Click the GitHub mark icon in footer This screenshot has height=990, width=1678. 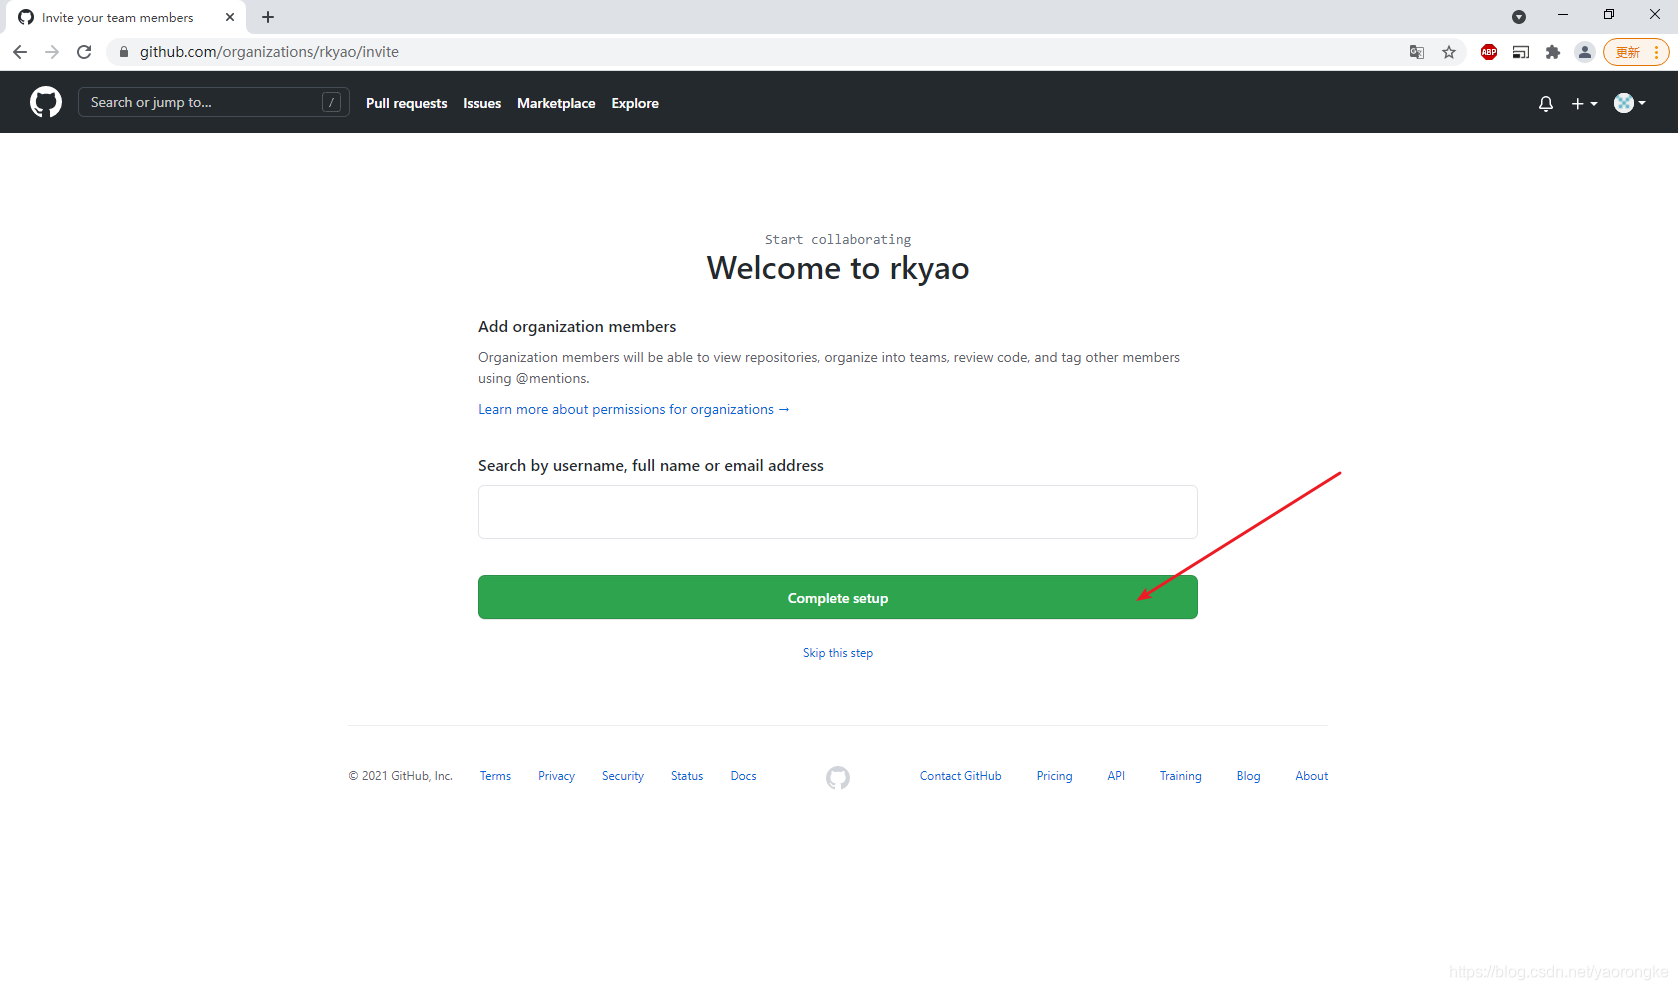838,777
